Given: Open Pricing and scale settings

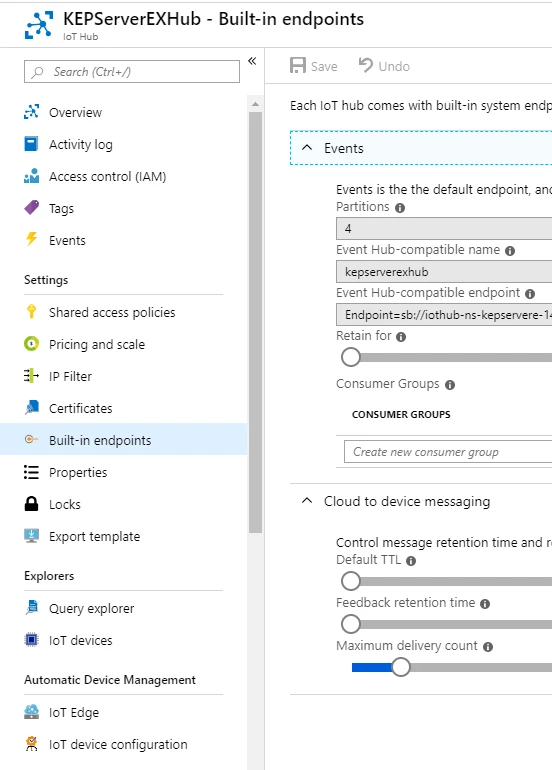Looking at the screenshot, I should (97, 344).
